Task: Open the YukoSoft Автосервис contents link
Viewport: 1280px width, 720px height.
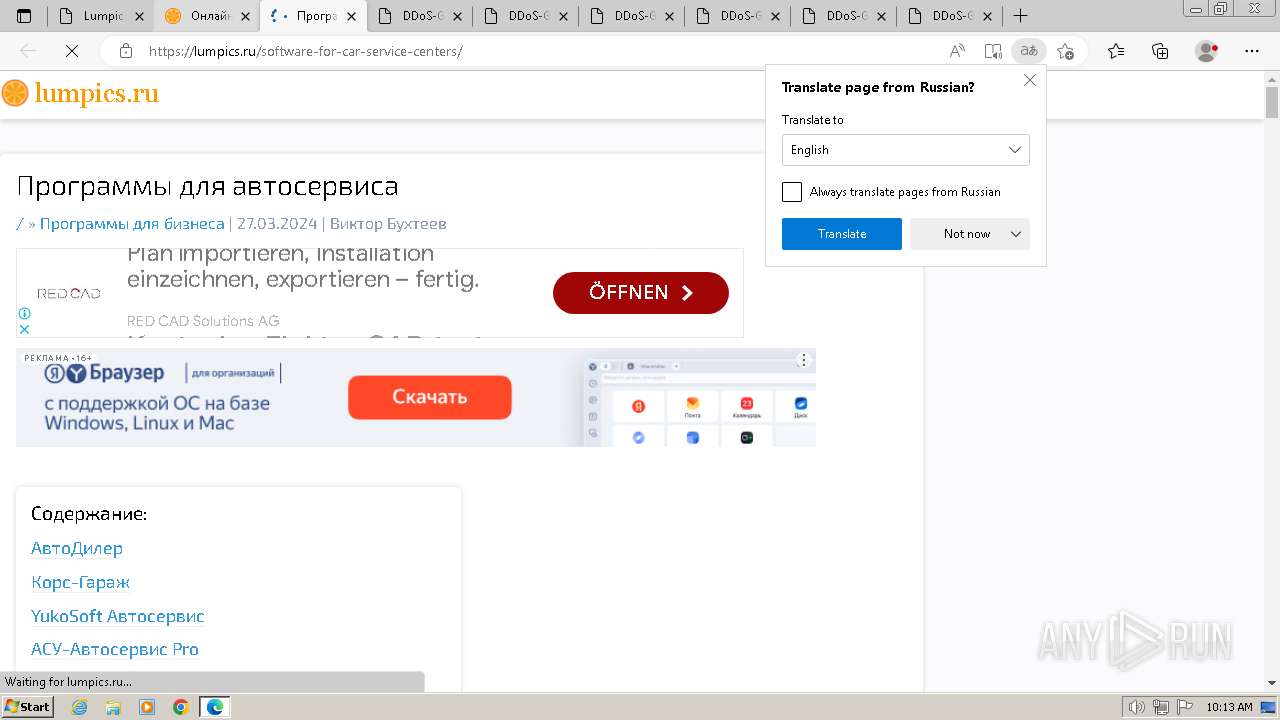Action: coord(117,616)
